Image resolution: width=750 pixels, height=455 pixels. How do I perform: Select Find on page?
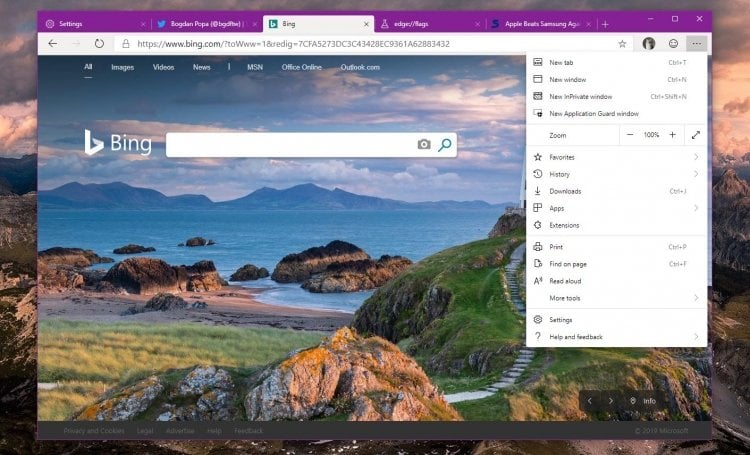[617, 264]
